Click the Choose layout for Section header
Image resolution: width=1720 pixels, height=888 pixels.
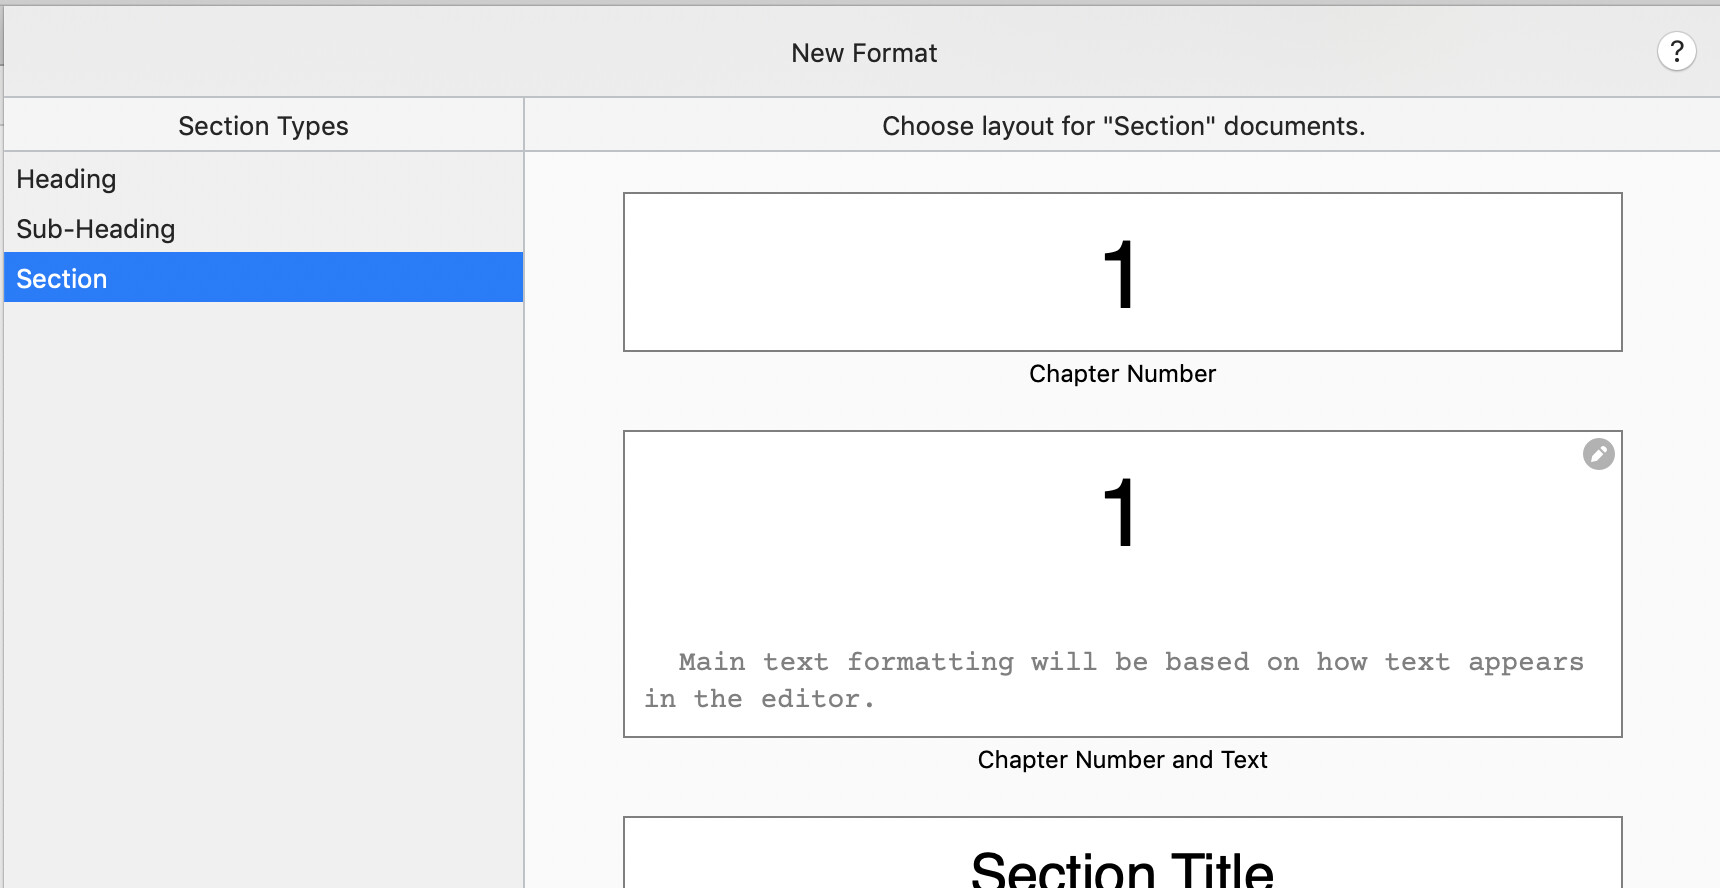[x=1123, y=126]
